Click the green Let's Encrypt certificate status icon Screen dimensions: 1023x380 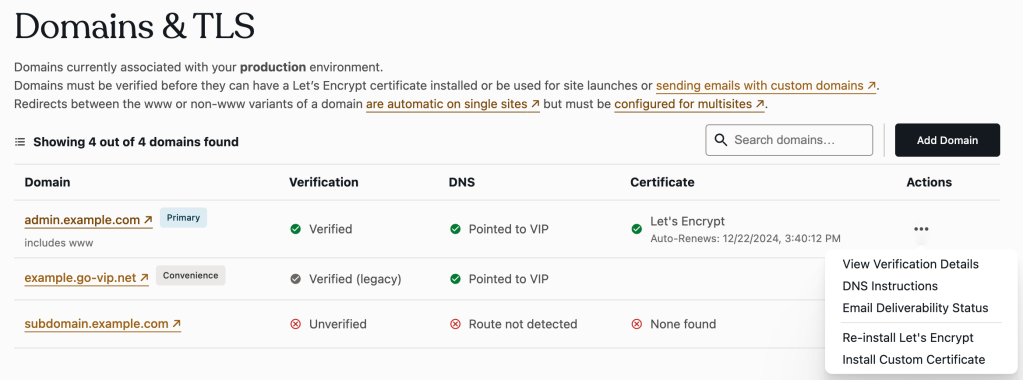[x=637, y=229]
